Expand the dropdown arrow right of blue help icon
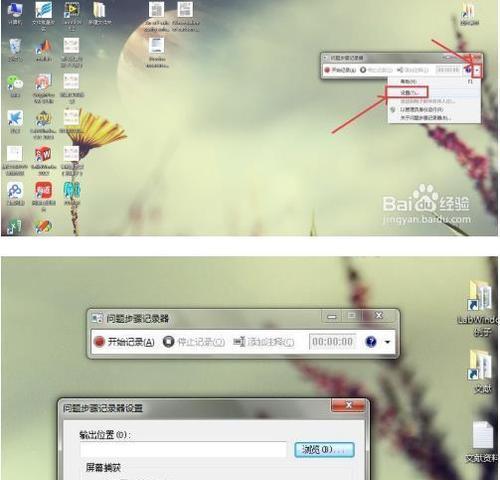This screenshot has height=480, width=500. click(387, 342)
